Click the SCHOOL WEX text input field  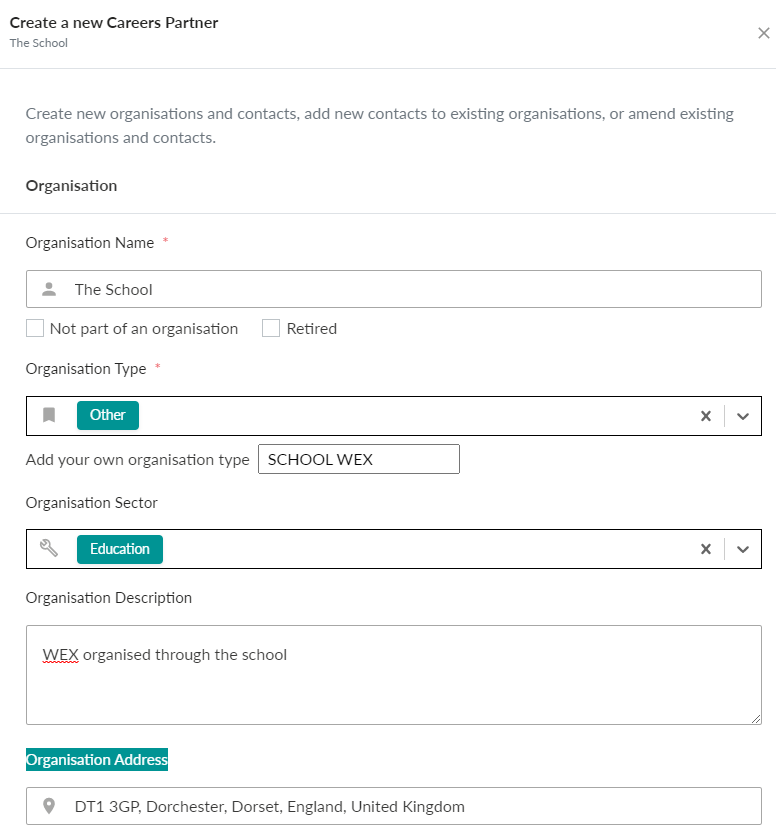tap(358, 459)
